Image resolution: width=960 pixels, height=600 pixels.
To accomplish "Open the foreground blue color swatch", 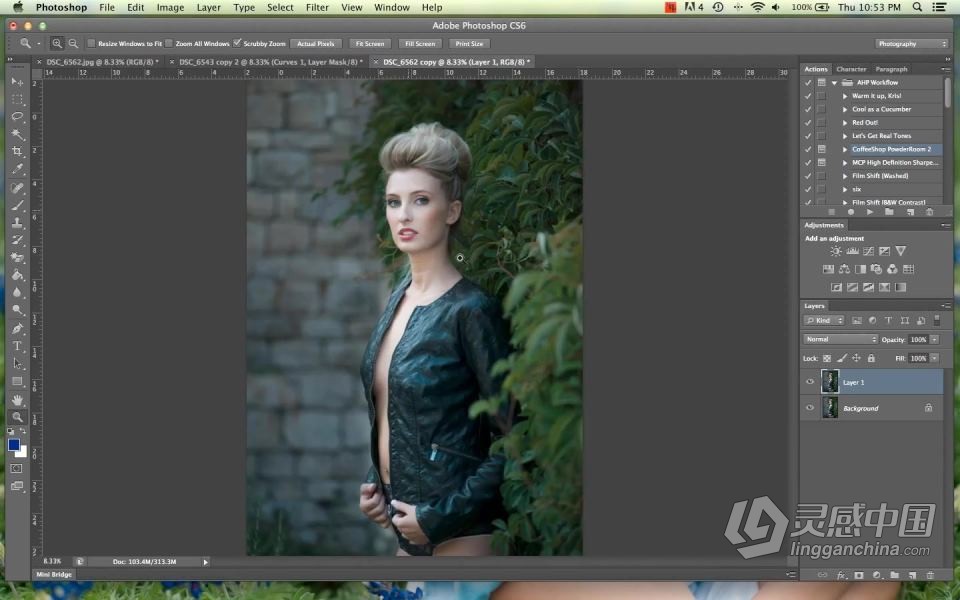I will [x=13, y=444].
